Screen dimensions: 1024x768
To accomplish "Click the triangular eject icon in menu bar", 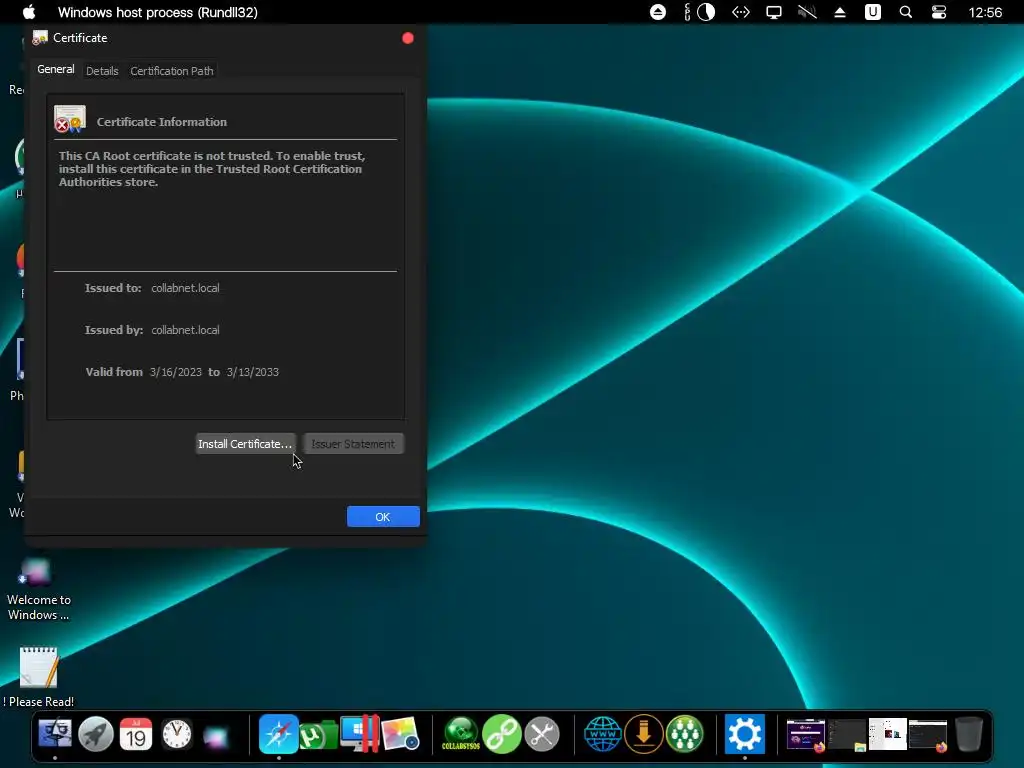I will point(840,12).
